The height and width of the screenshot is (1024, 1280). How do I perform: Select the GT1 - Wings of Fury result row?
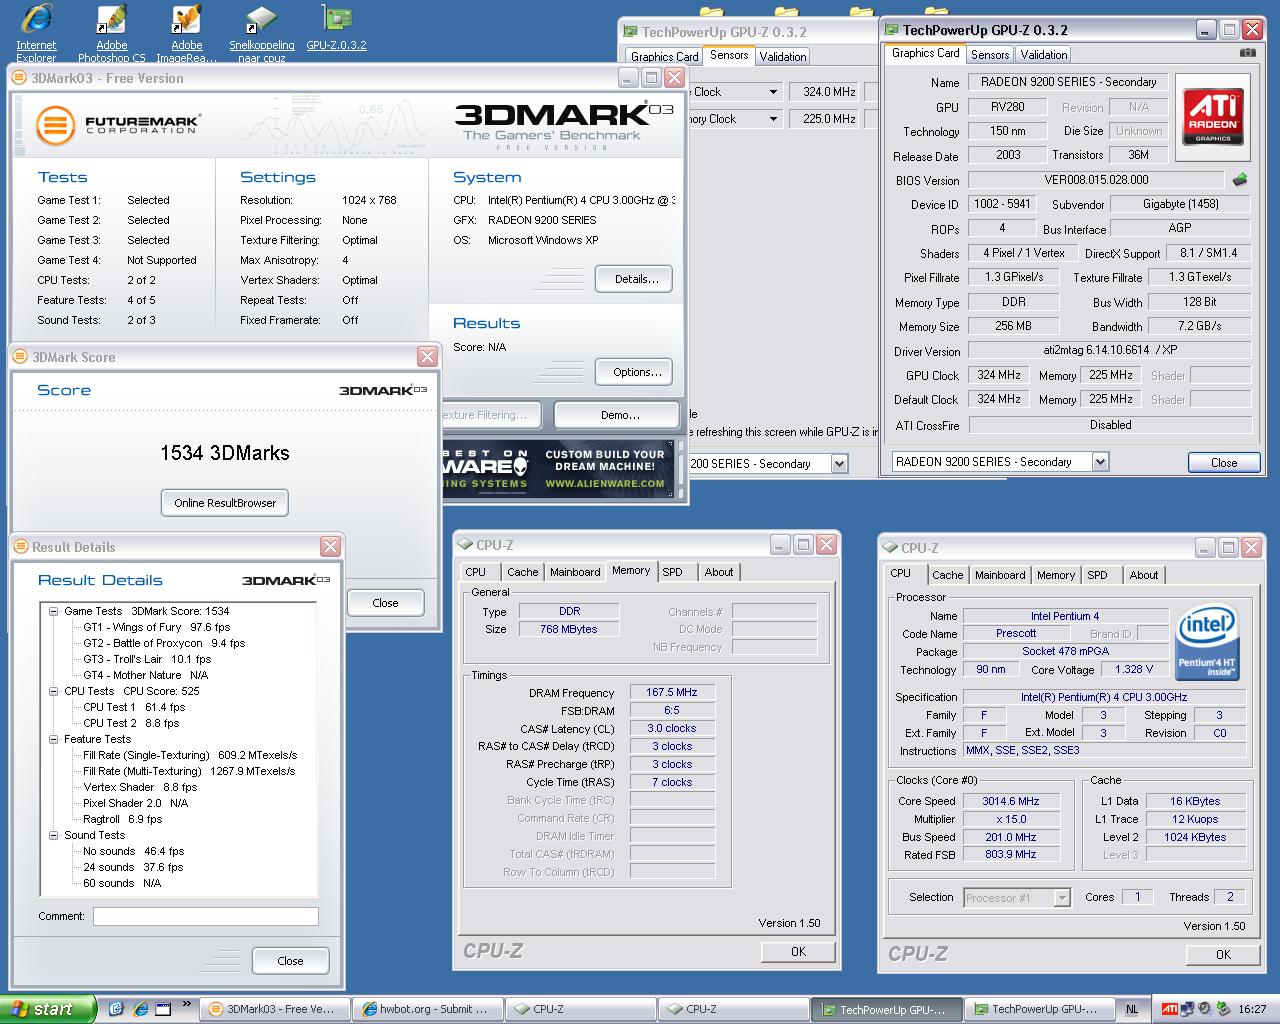point(156,627)
